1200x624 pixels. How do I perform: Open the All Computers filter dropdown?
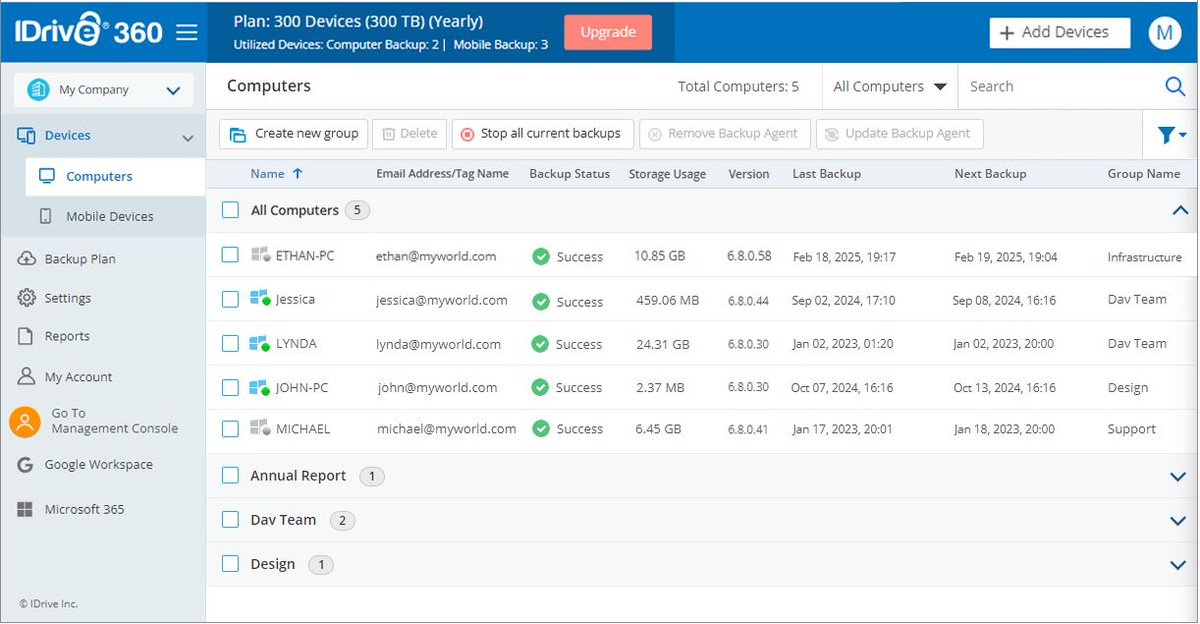click(888, 86)
